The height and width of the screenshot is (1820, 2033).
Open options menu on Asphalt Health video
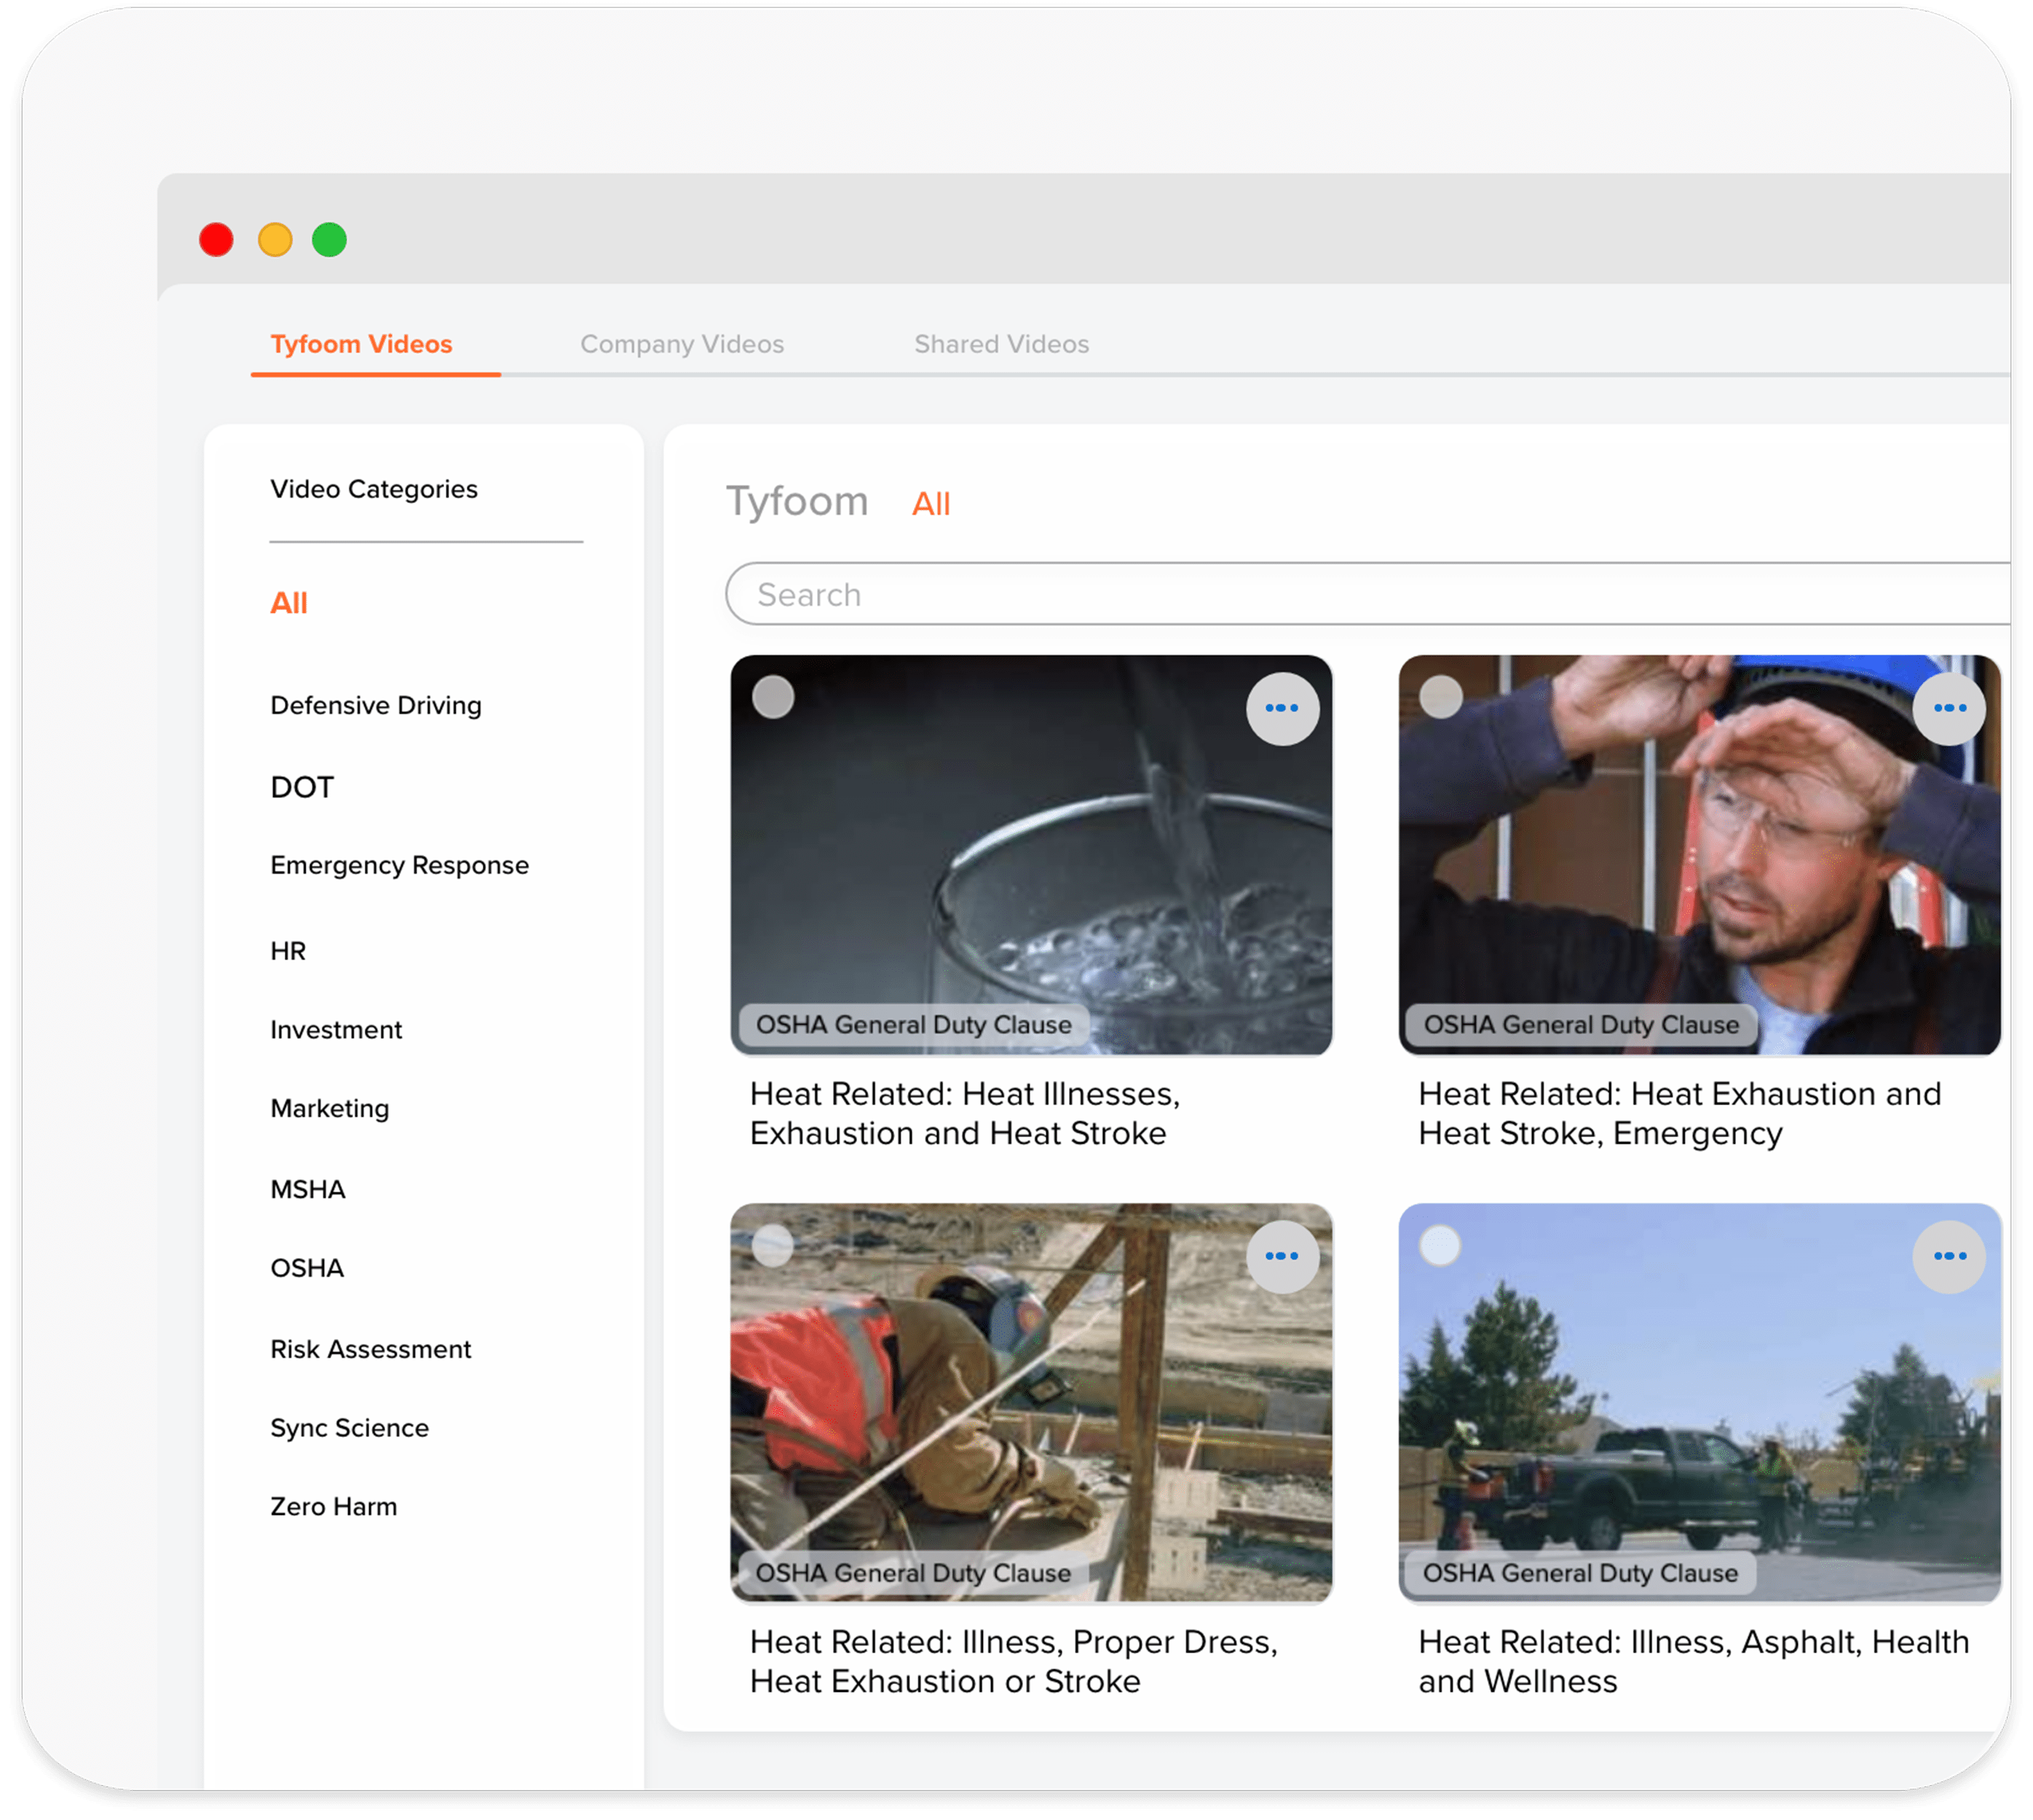point(1949,1256)
